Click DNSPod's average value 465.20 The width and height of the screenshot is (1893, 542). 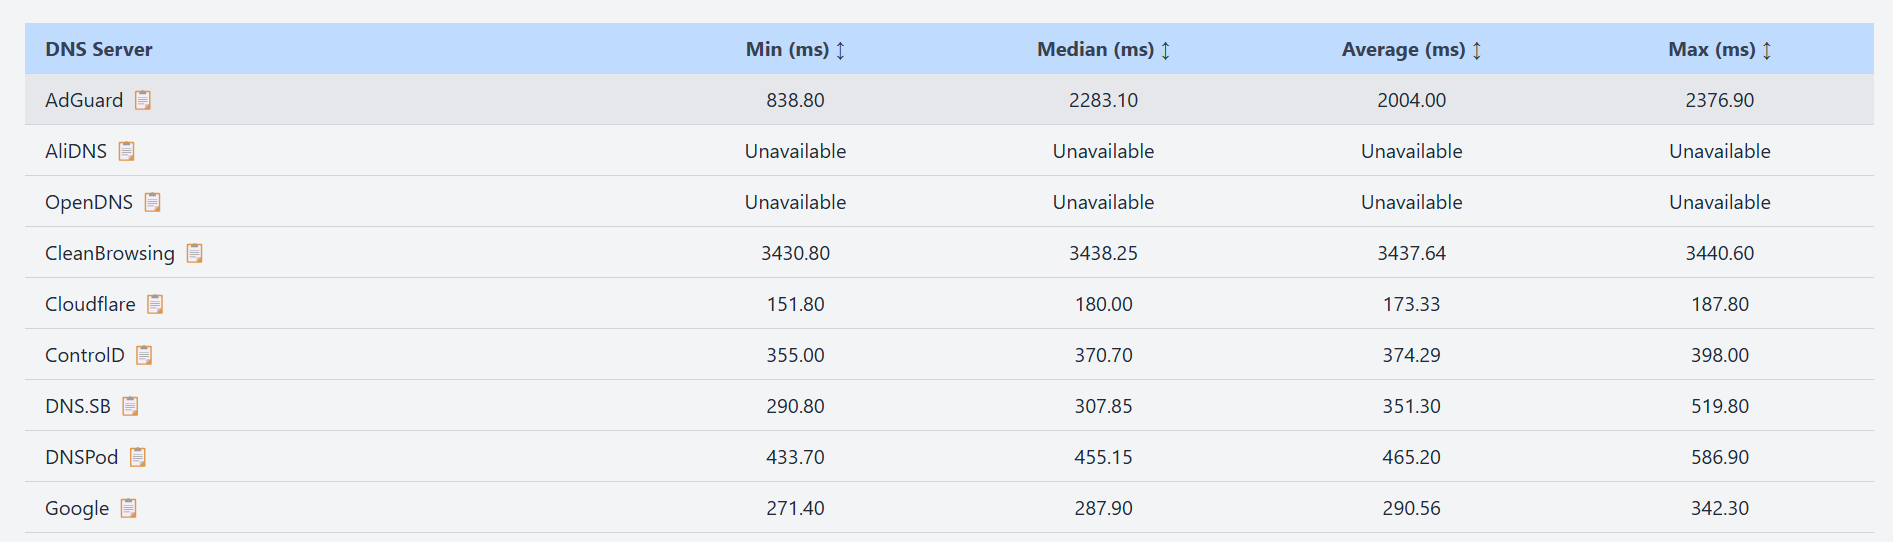(1411, 457)
